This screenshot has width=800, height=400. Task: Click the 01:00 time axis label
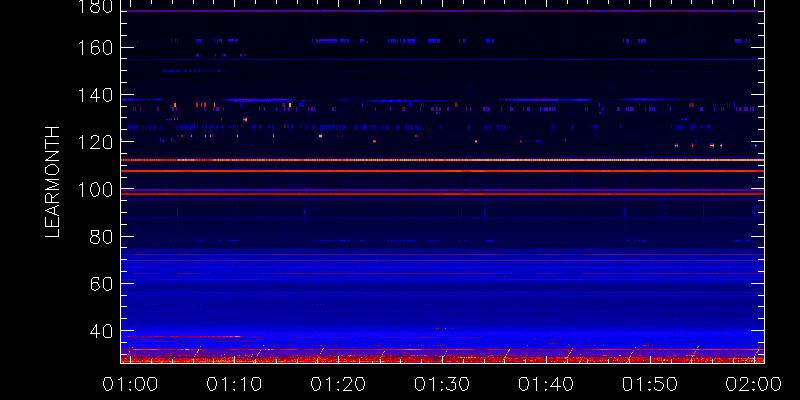130,384
